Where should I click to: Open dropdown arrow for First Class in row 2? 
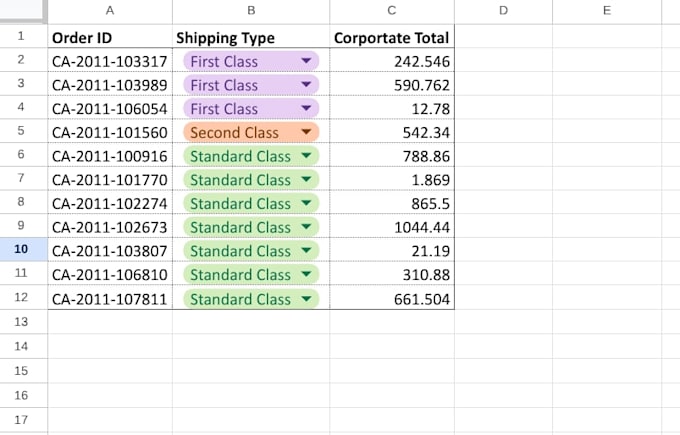click(306, 61)
